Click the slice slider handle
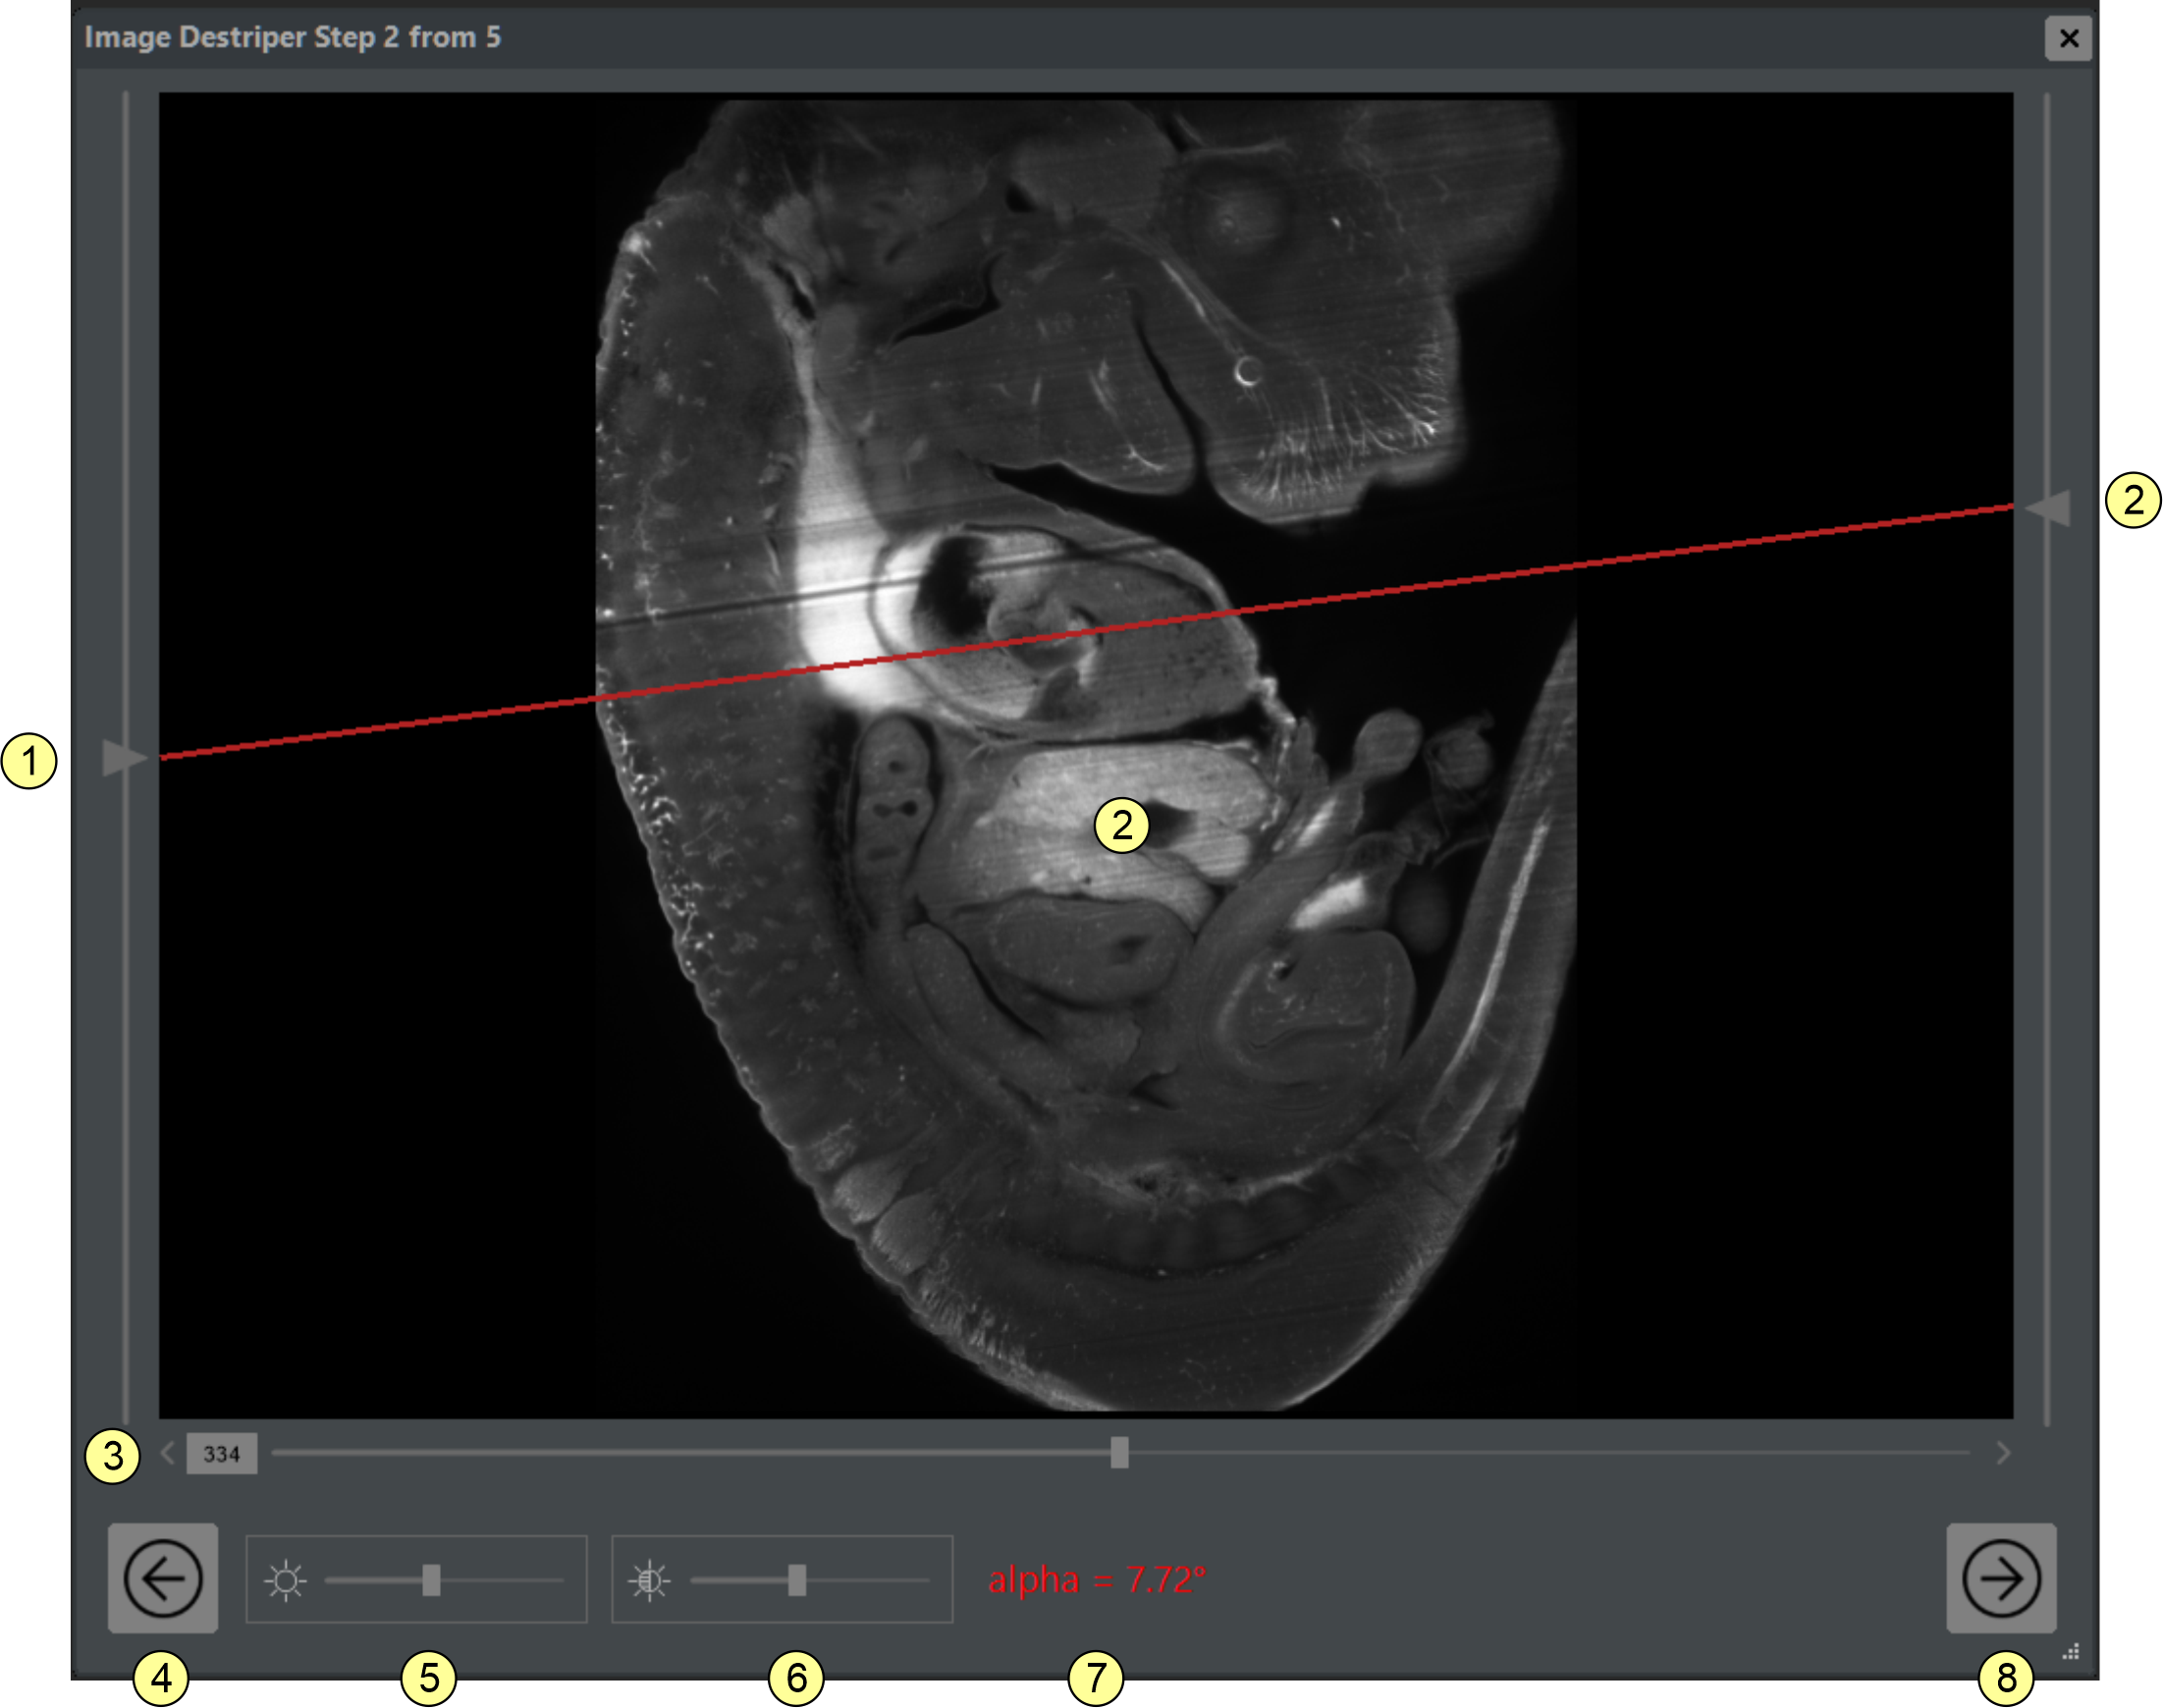This screenshot has width=2163, height=1708. (1119, 1452)
